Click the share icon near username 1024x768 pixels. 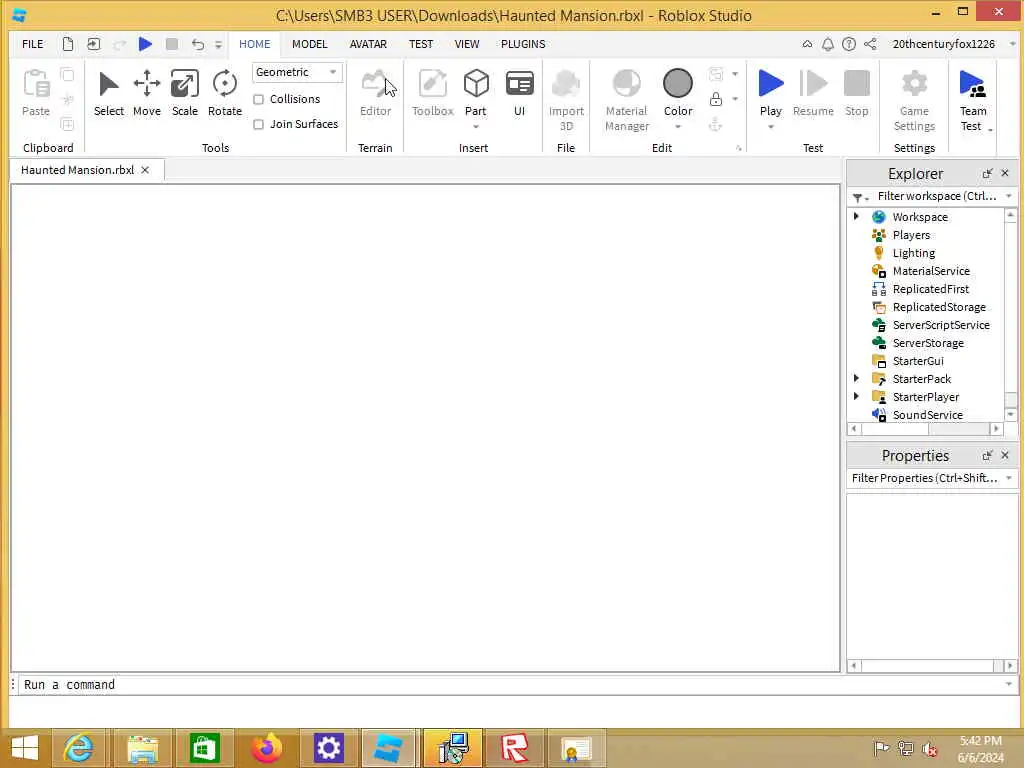pos(870,44)
